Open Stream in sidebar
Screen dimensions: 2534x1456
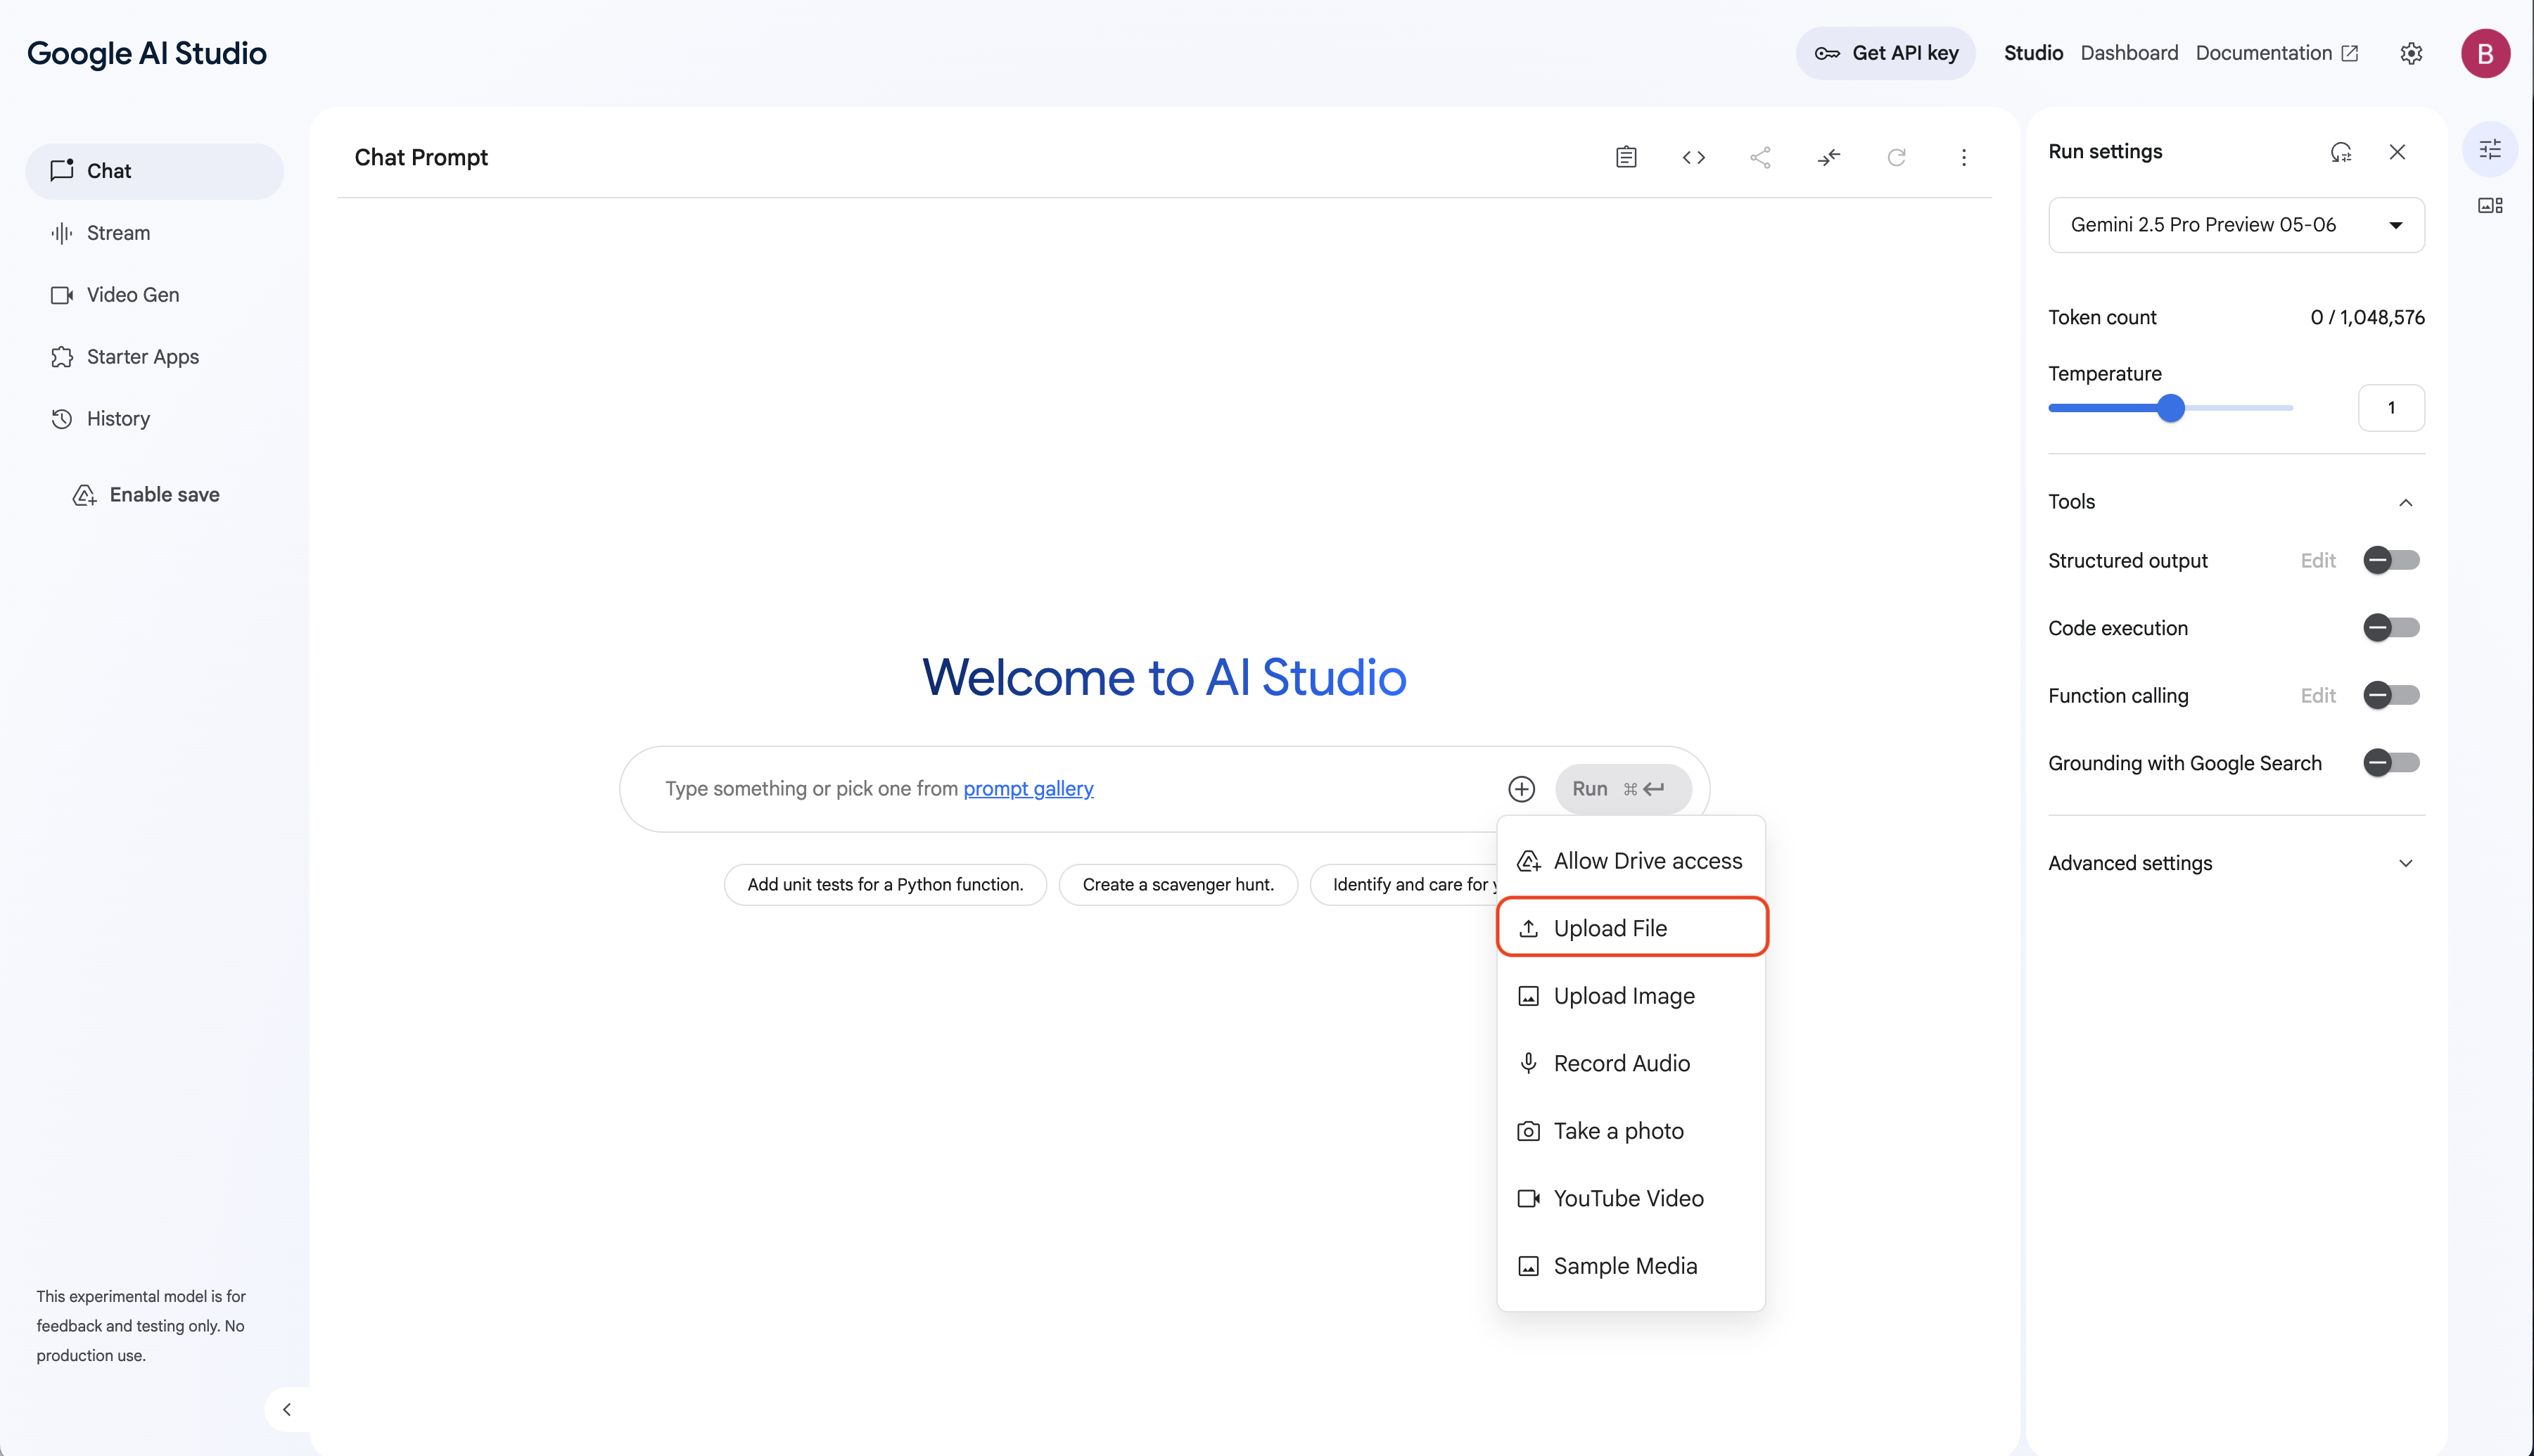(x=155, y=233)
